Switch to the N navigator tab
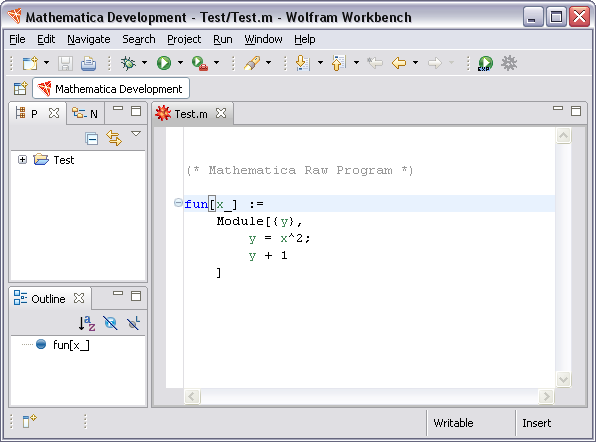The height and width of the screenshot is (442, 596). coord(85,114)
